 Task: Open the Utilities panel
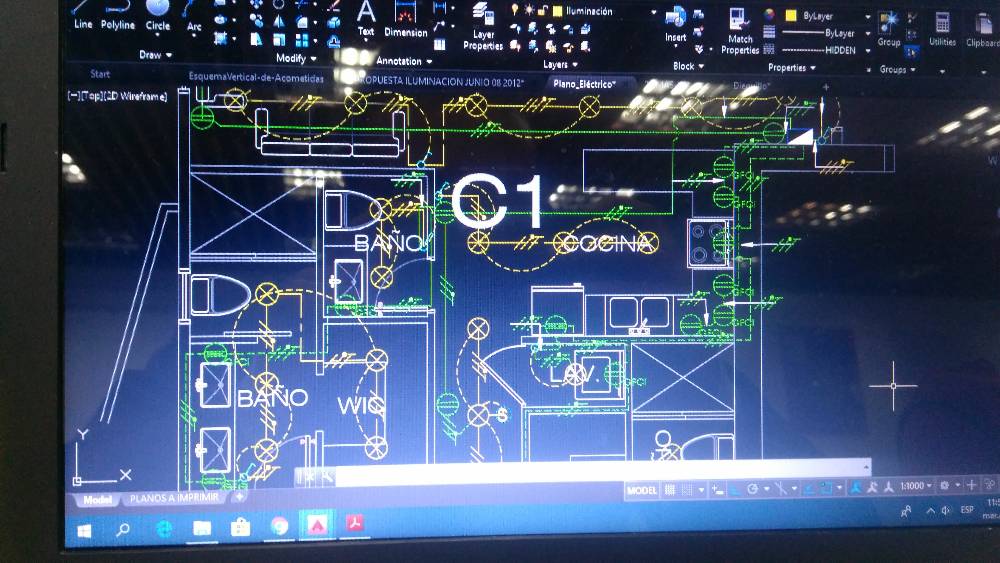click(942, 30)
